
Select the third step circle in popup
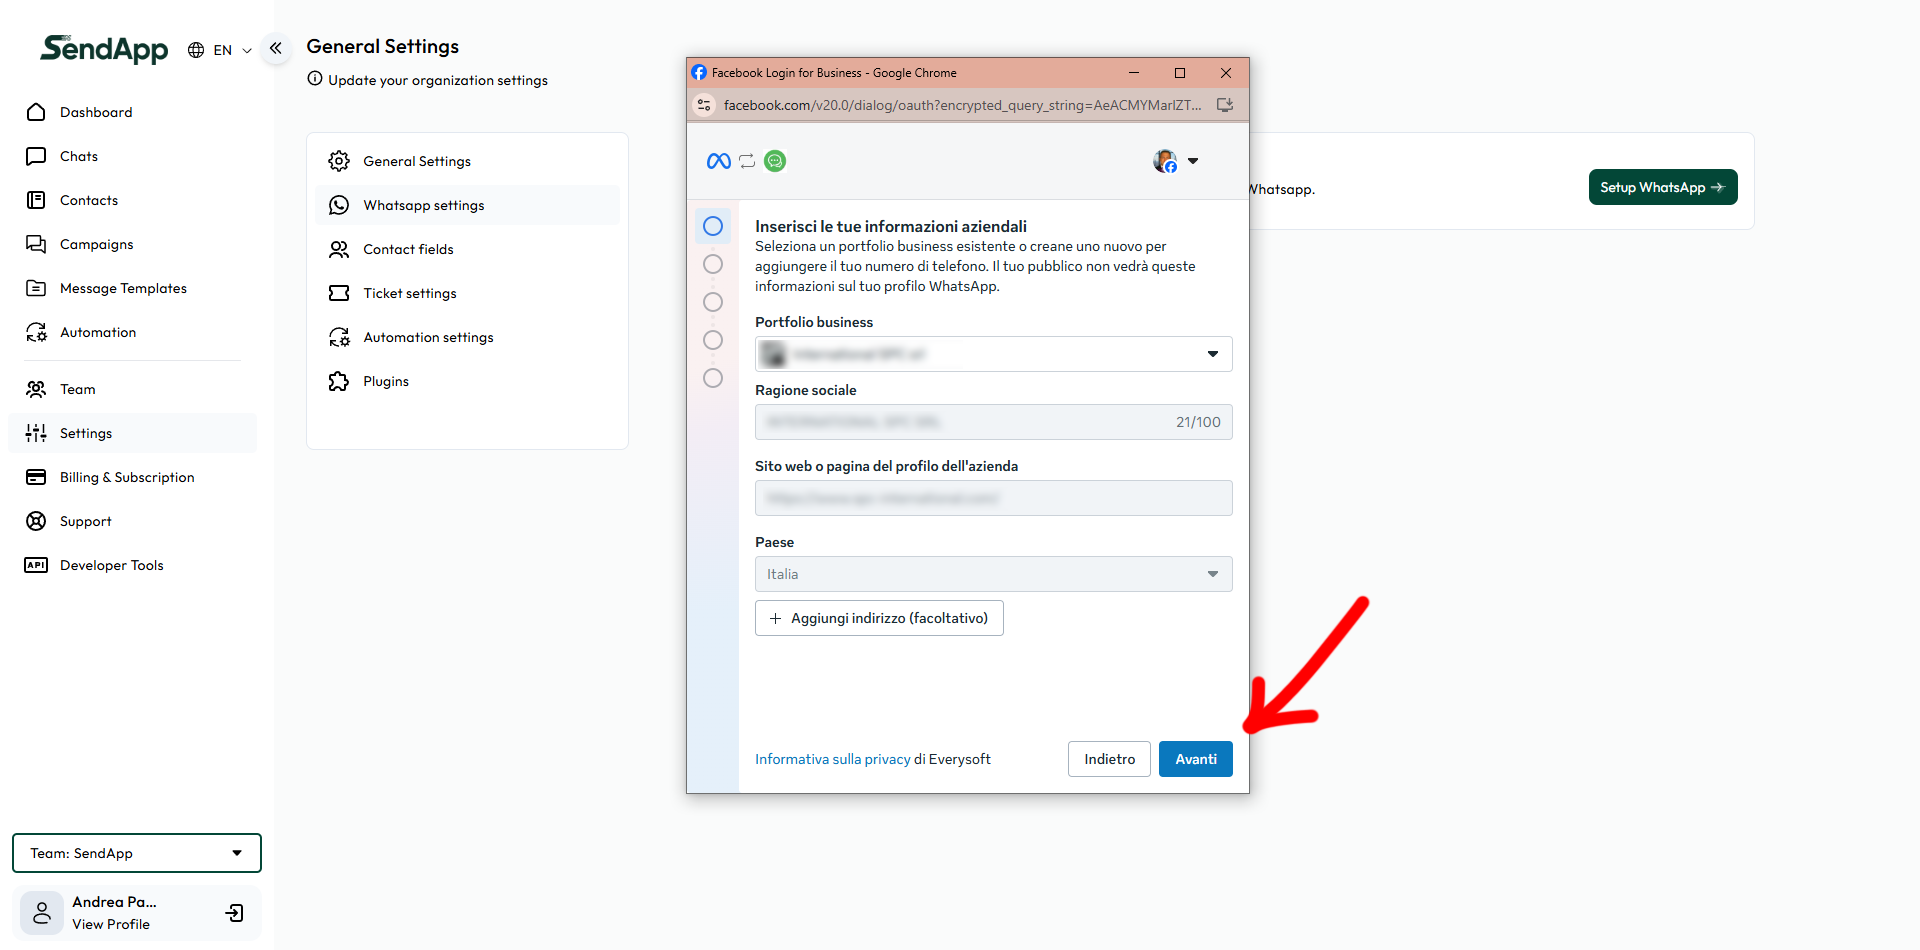point(713,302)
